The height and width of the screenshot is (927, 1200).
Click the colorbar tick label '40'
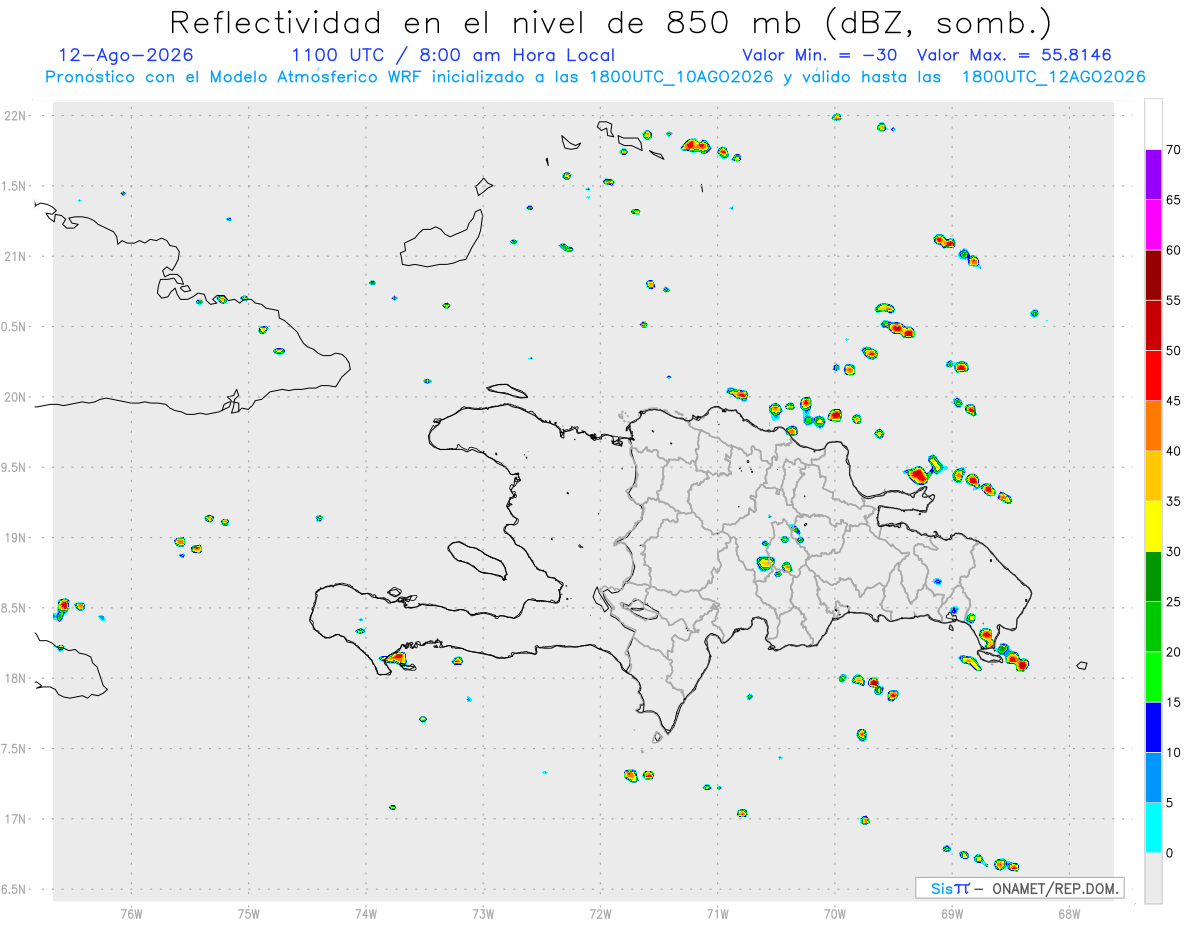(x=1174, y=451)
